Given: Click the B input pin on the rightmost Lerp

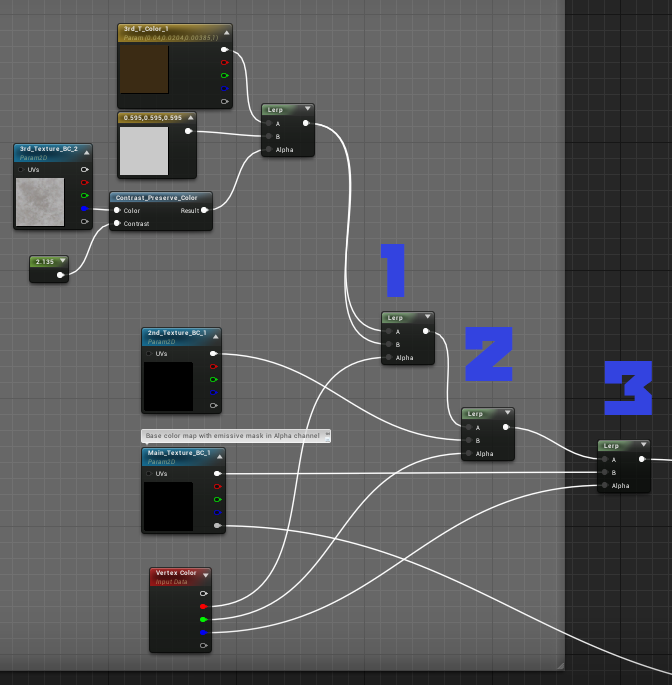Looking at the screenshot, I should pyautogui.click(x=604, y=472).
